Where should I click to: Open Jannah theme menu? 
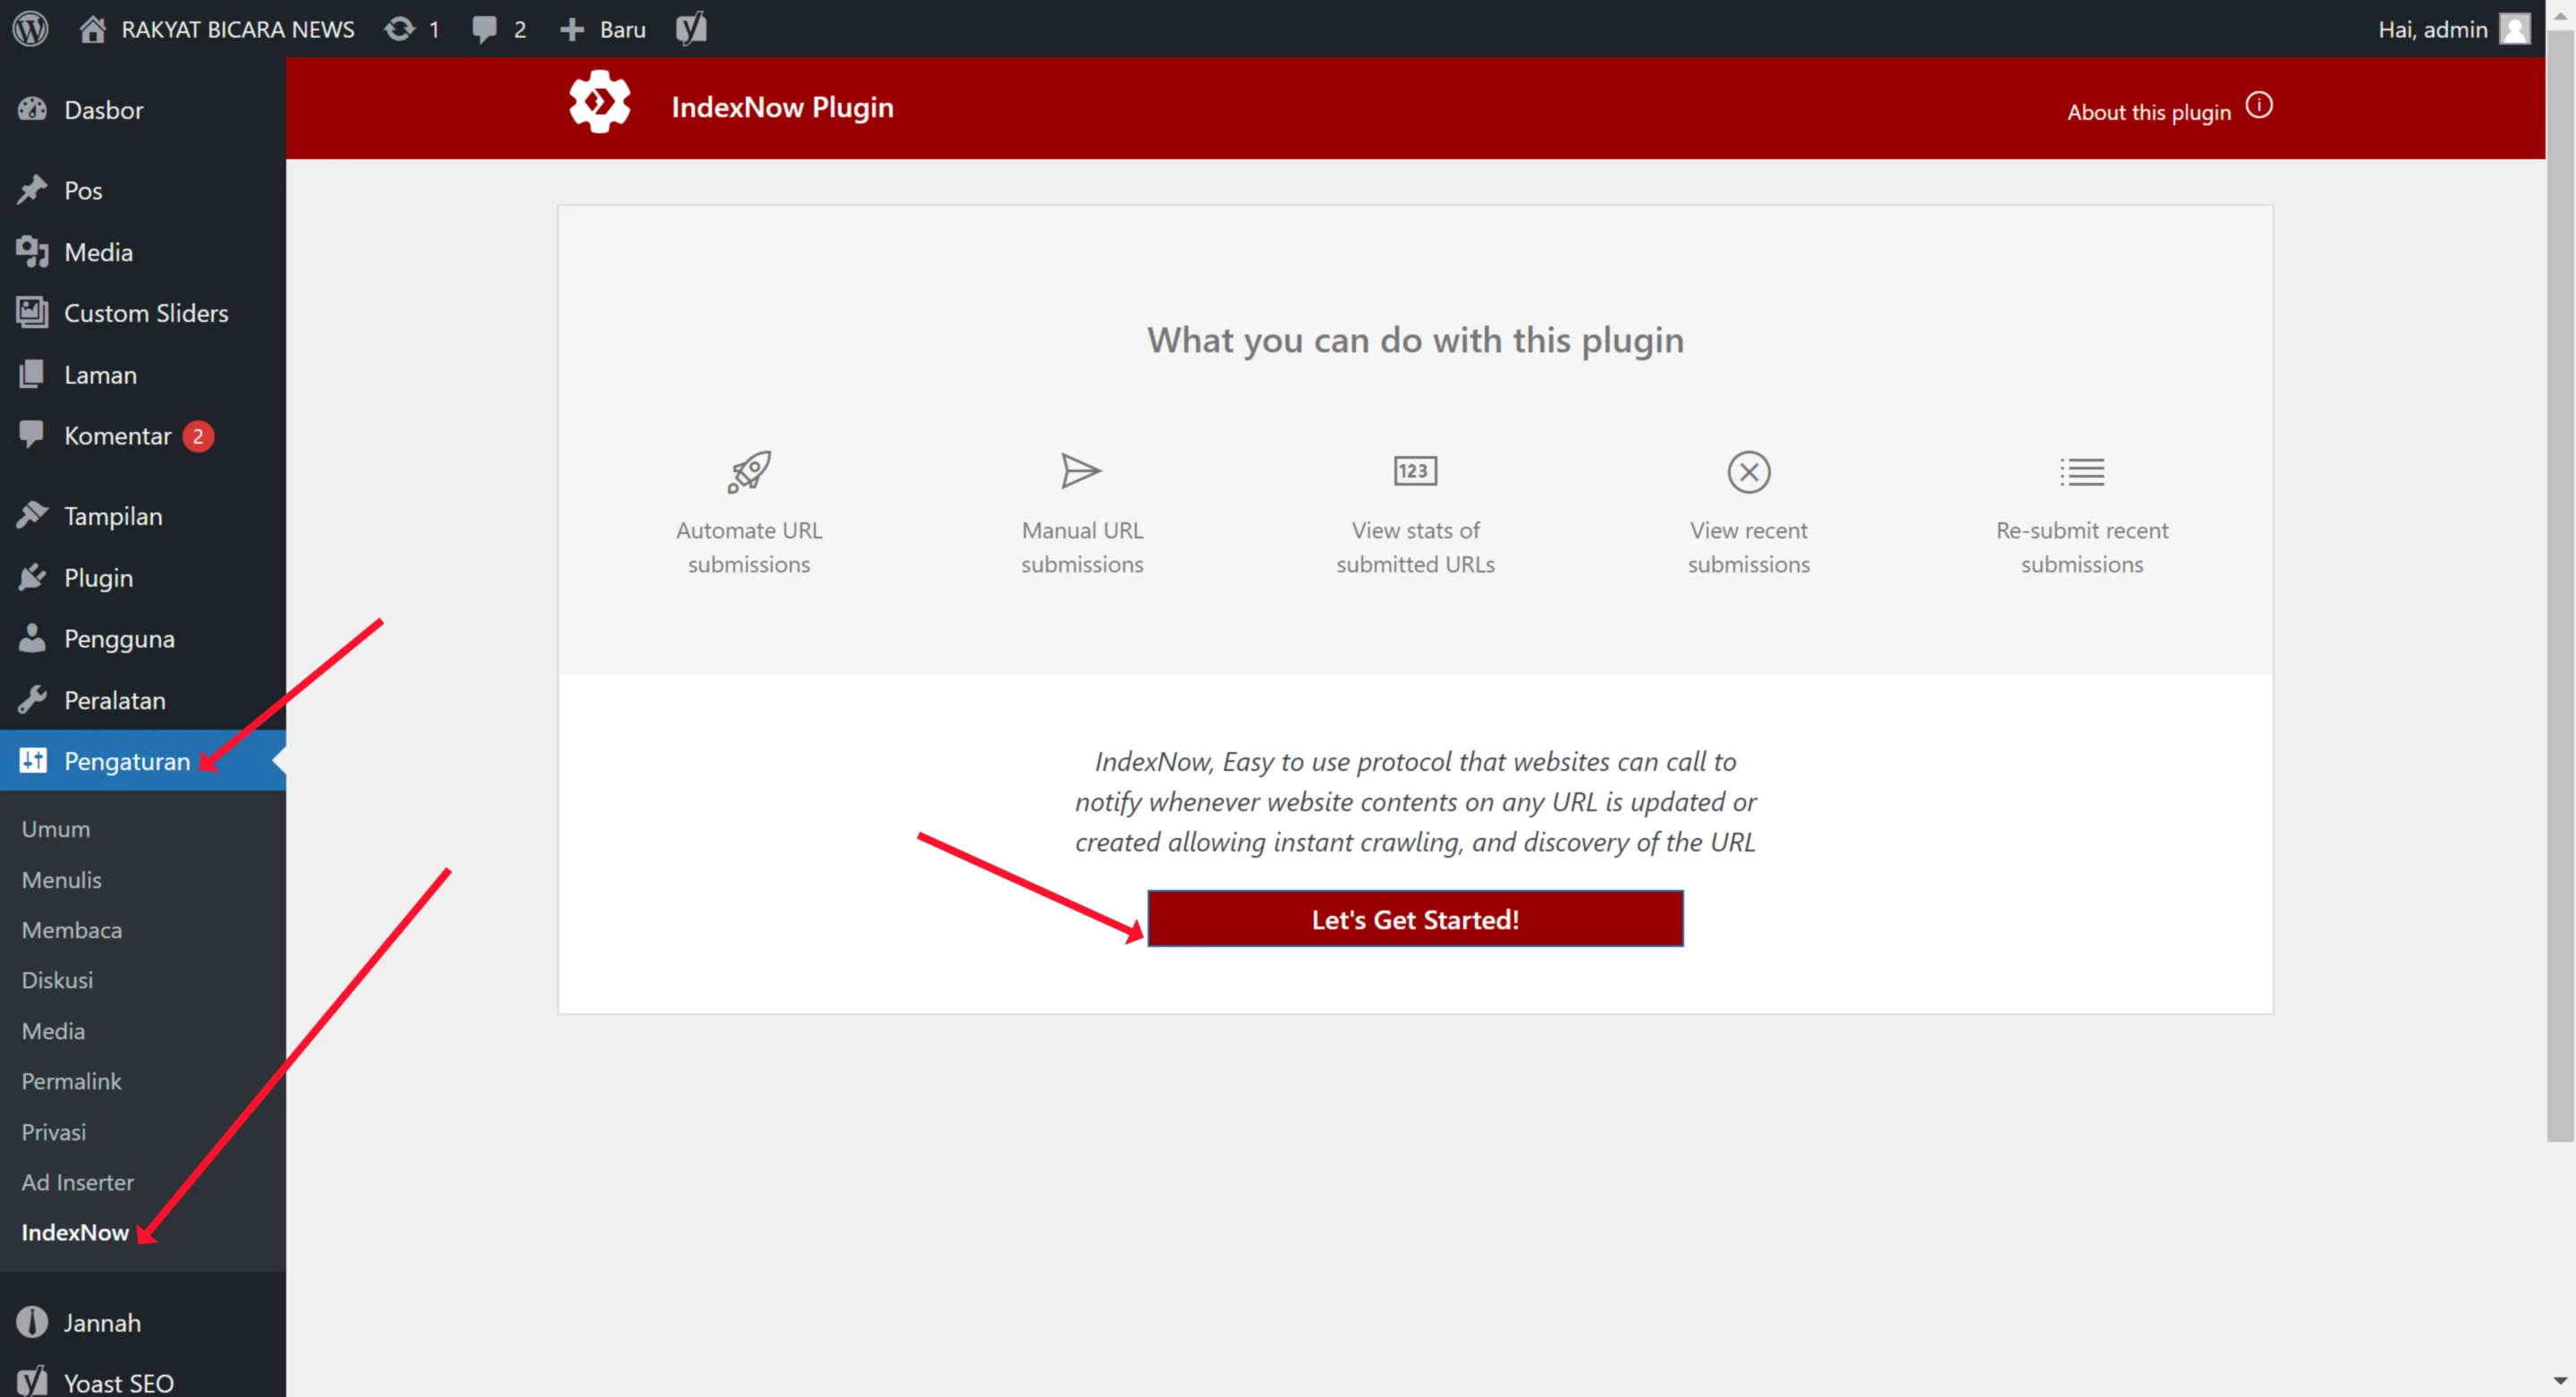tap(143, 1322)
